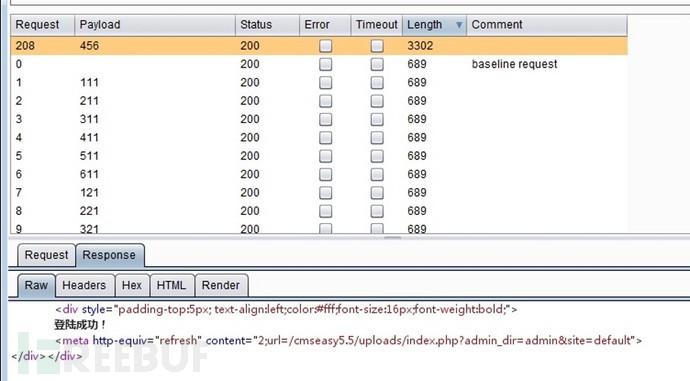Select the 'baseline request' comment cell
Image resolution: width=690 pixels, height=381 pixels.
(514, 64)
